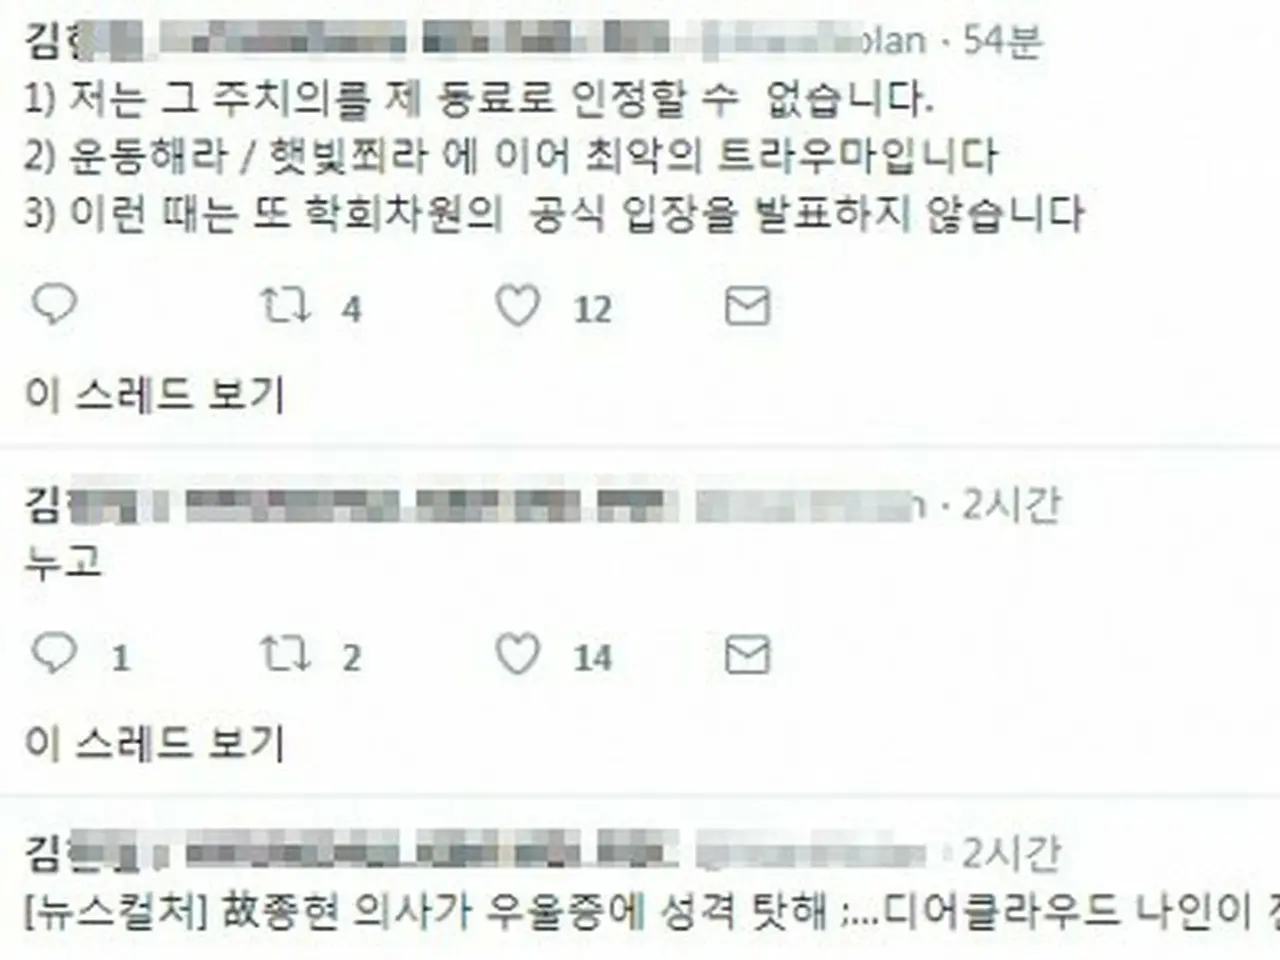Image resolution: width=1280 pixels, height=960 pixels.
Task: Like the 누고 tweet with 14 likes
Action: tap(518, 655)
